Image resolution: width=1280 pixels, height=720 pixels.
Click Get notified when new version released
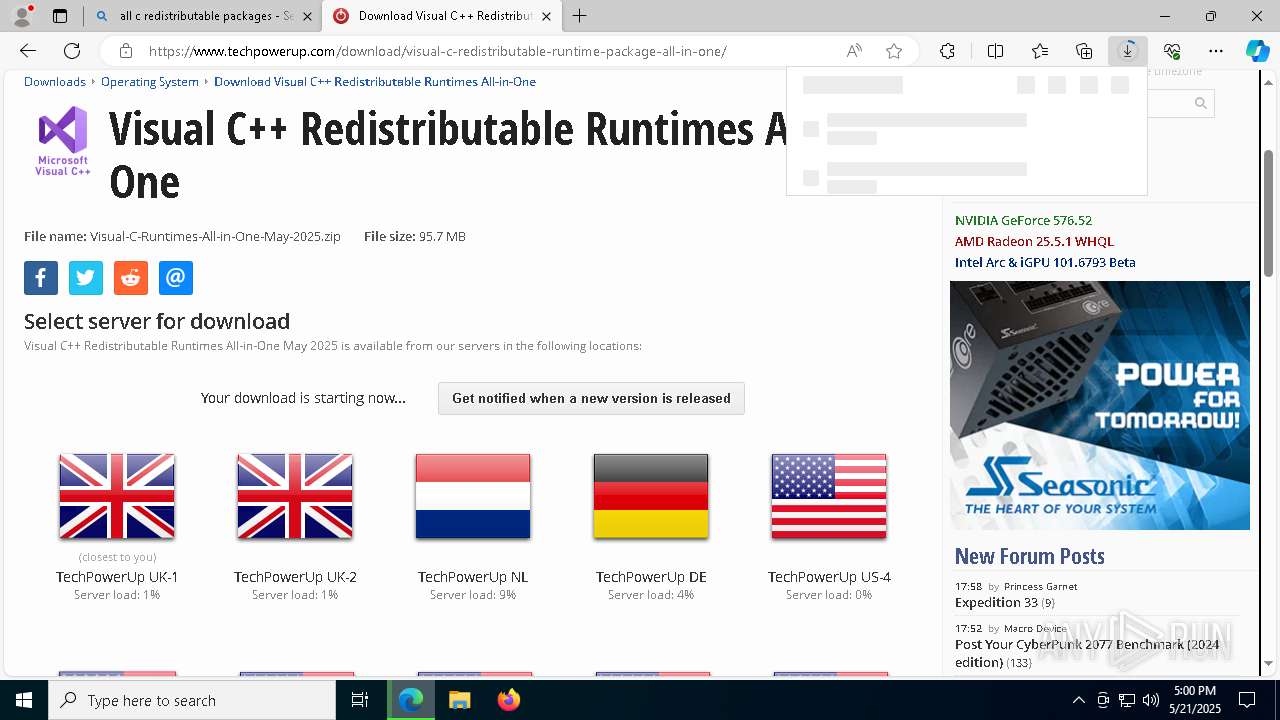tap(591, 398)
